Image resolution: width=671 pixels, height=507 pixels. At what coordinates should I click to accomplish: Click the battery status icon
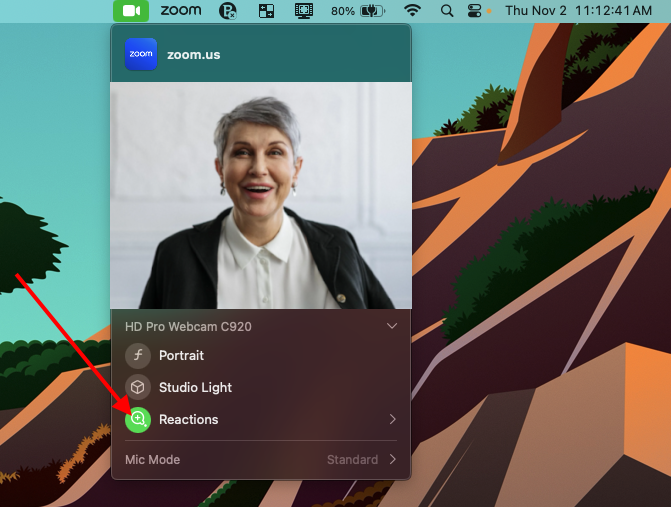pyautogui.click(x=374, y=11)
